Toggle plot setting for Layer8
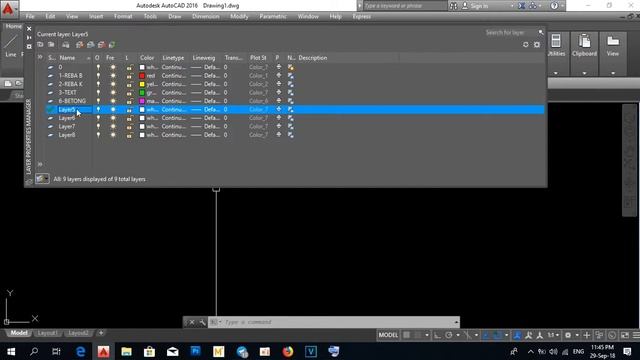This screenshot has width=640, height=360. point(279,135)
